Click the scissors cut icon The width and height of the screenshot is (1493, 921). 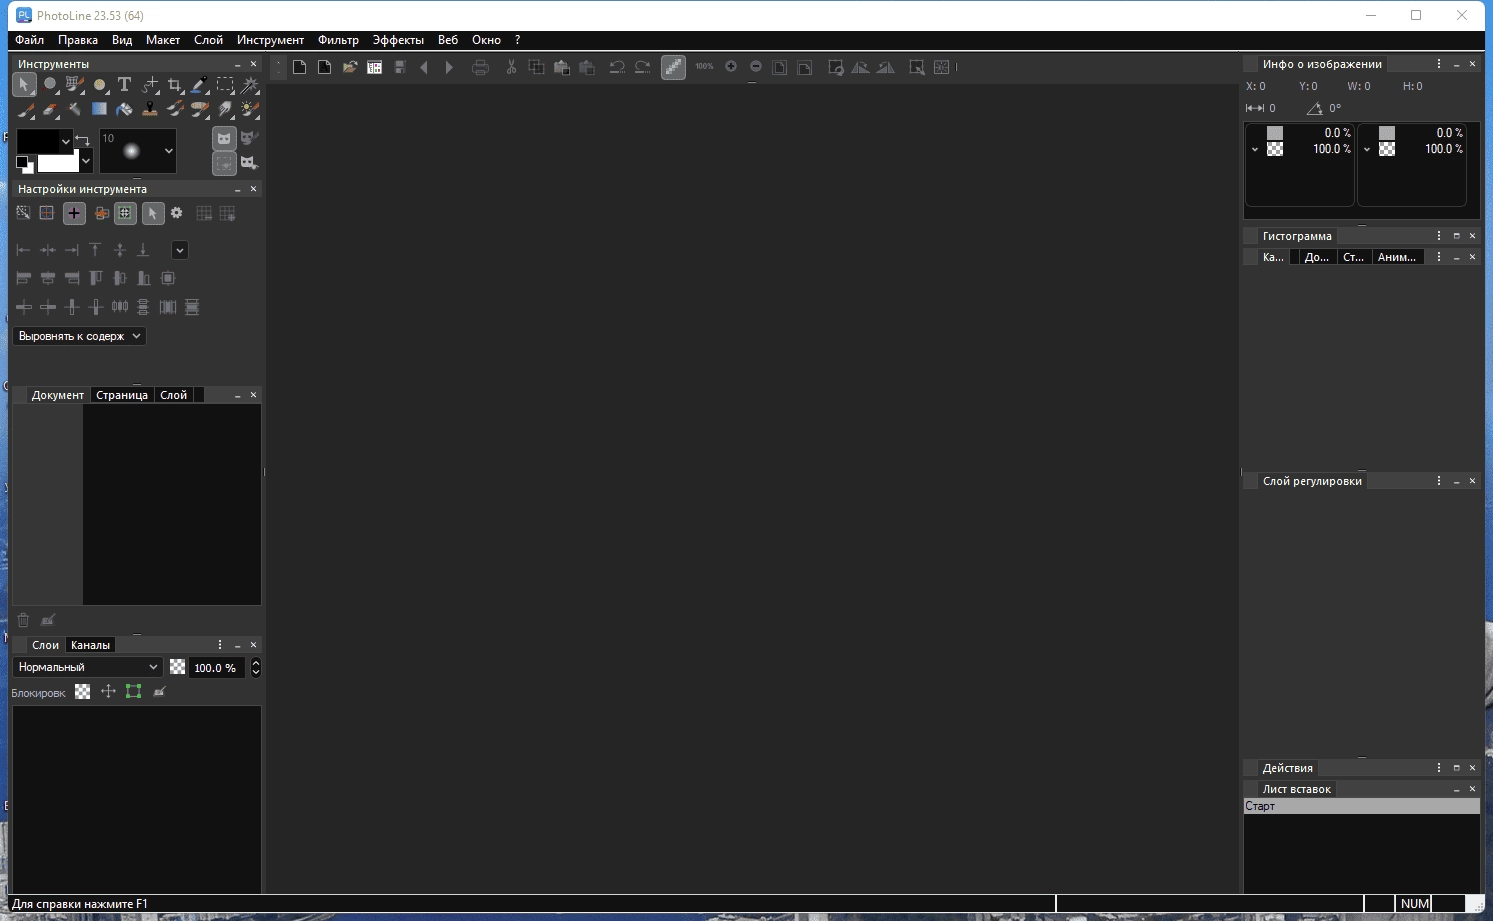point(511,67)
